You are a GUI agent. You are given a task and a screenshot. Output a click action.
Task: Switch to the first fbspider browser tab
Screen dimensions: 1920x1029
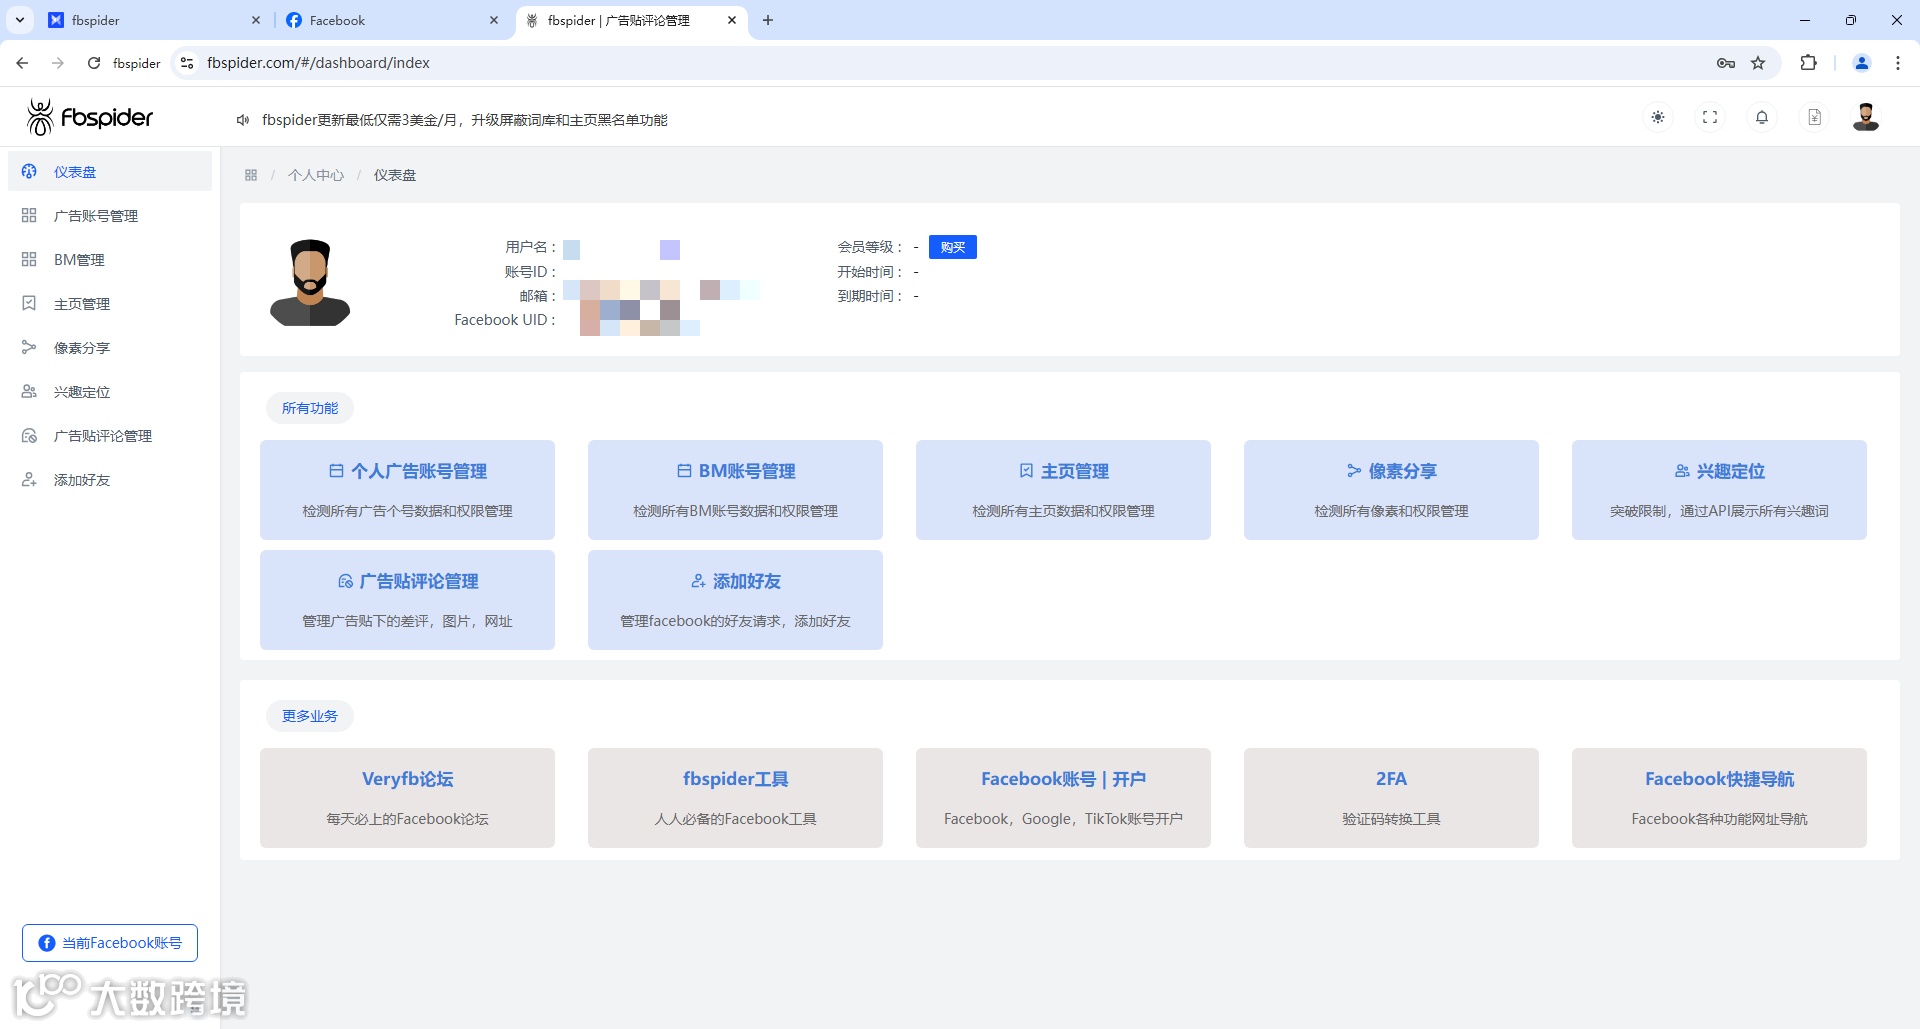coord(155,20)
